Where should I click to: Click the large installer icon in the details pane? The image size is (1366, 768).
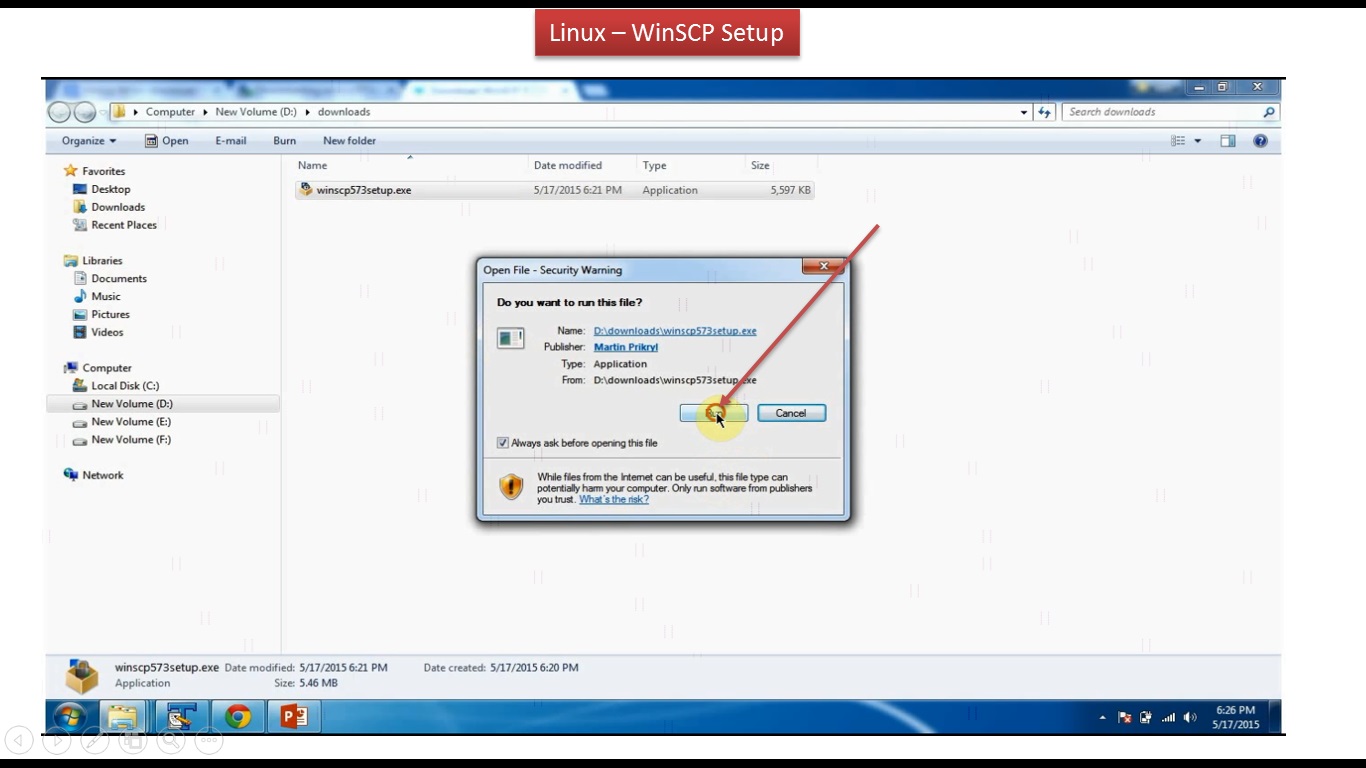pyautogui.click(x=82, y=675)
